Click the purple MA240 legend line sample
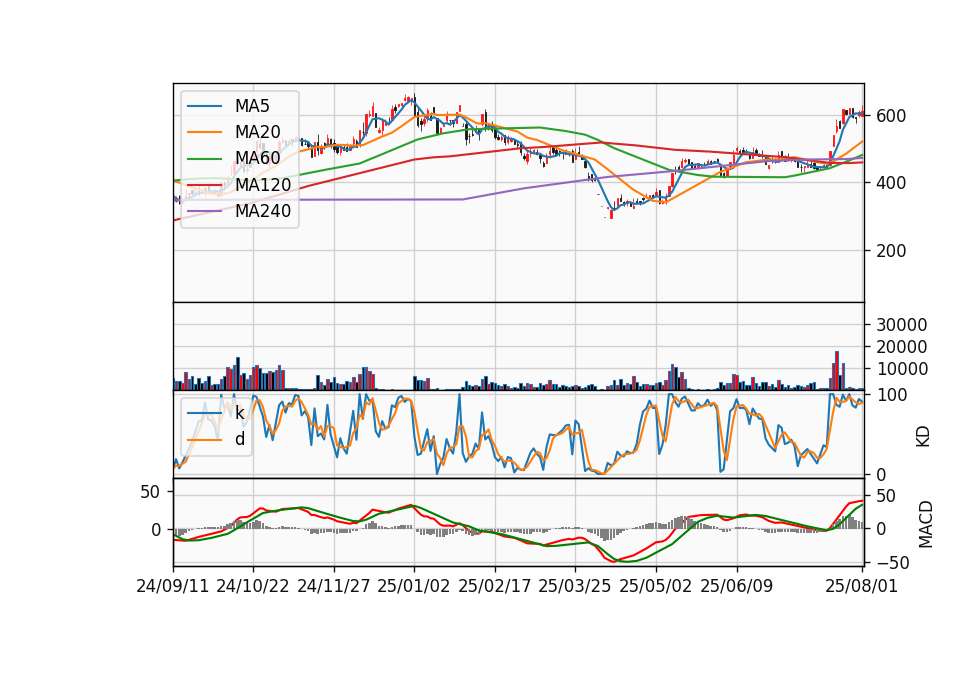The height and width of the screenshot is (690, 960). [x=204, y=211]
